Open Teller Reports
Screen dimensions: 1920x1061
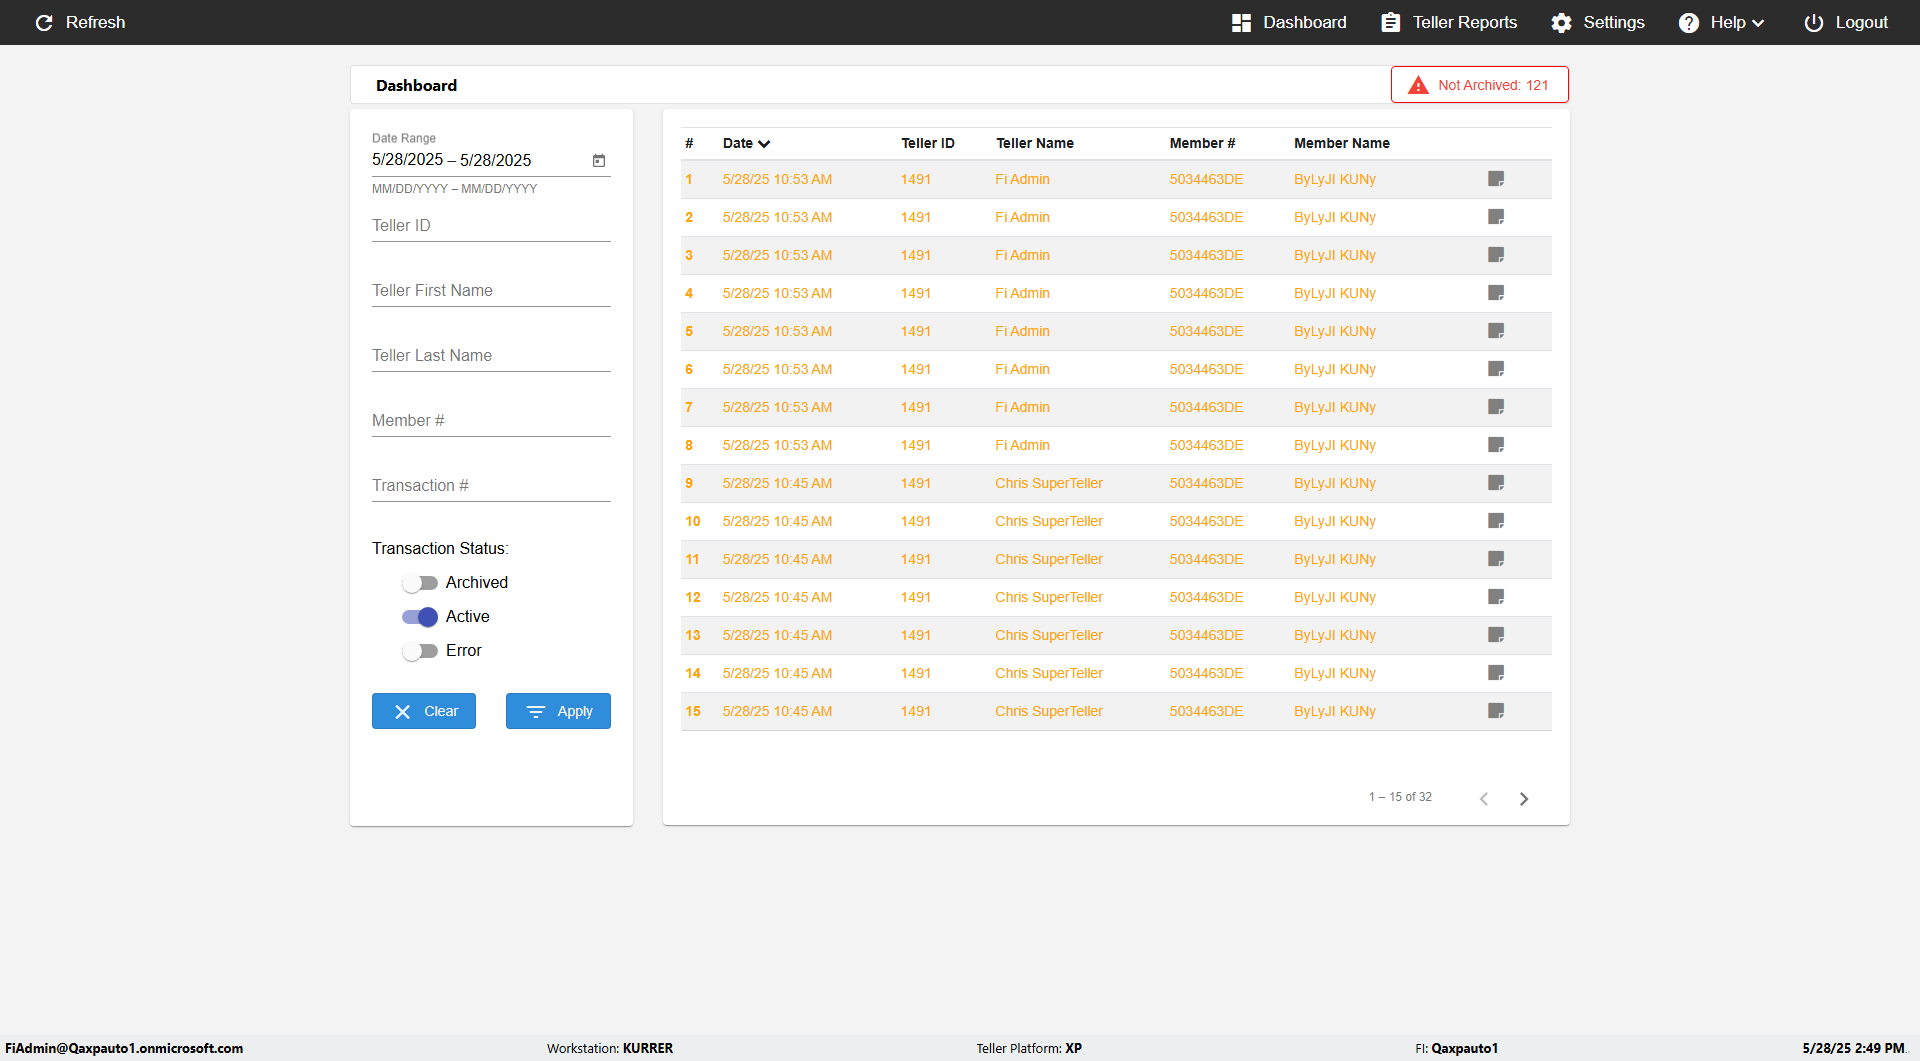tap(1449, 22)
